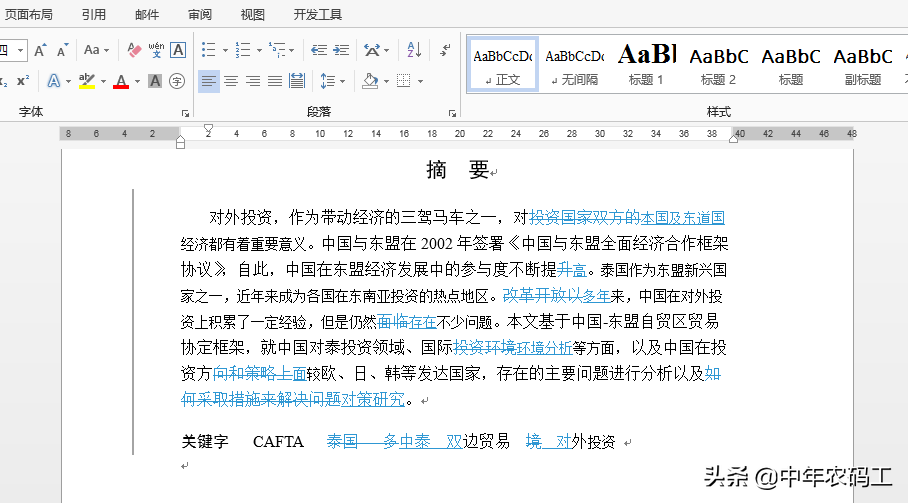
Task: Expand the bullet library dropdown arrow
Action: [225, 51]
